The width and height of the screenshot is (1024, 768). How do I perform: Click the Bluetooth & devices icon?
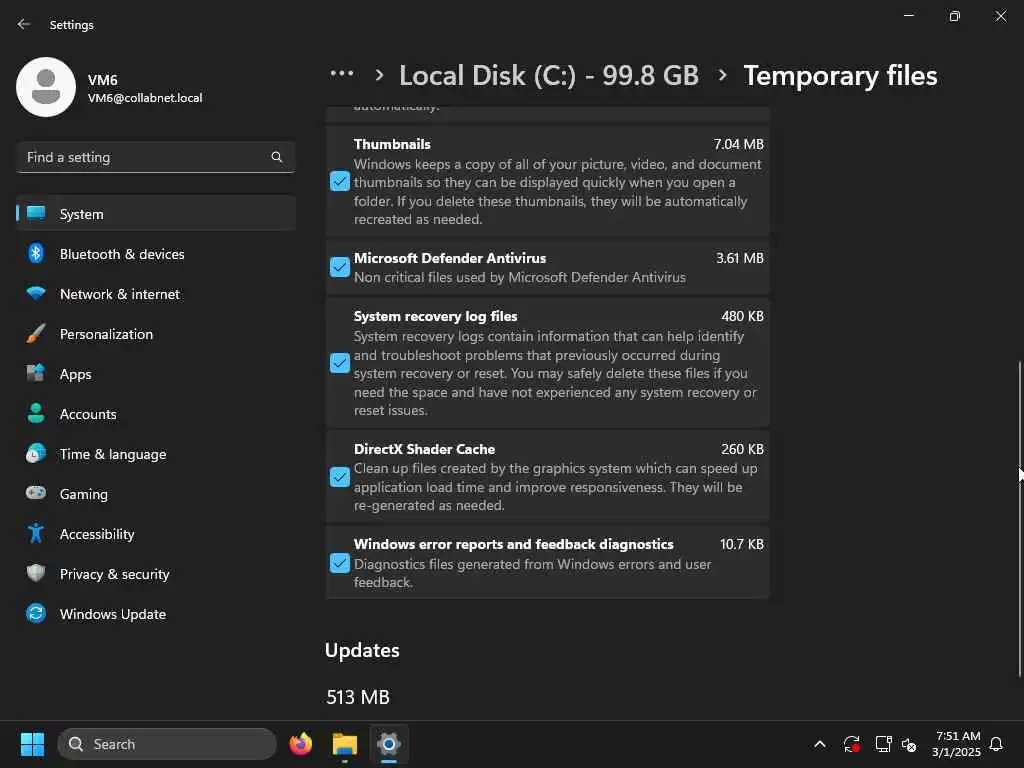point(36,254)
